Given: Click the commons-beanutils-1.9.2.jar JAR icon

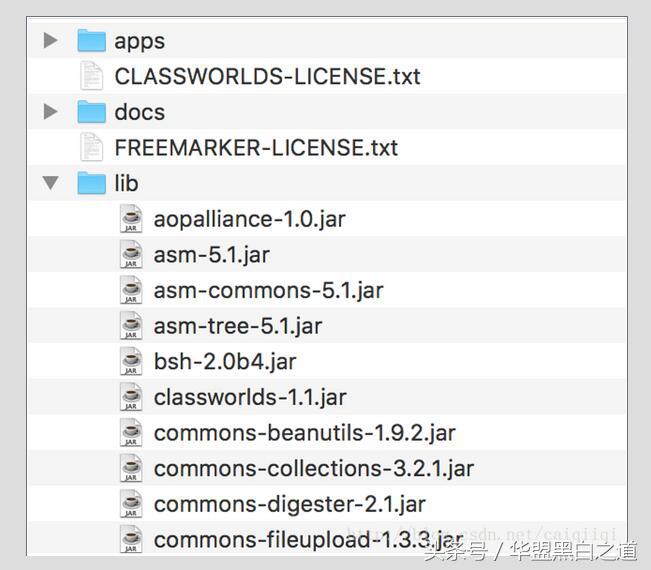Looking at the screenshot, I should tap(131, 433).
